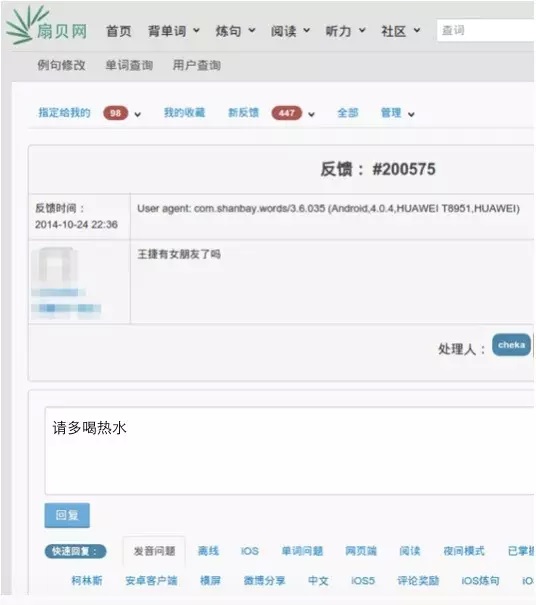Select the 新反馈 filter
Viewport: 536px width, 605px height.
coord(243,113)
